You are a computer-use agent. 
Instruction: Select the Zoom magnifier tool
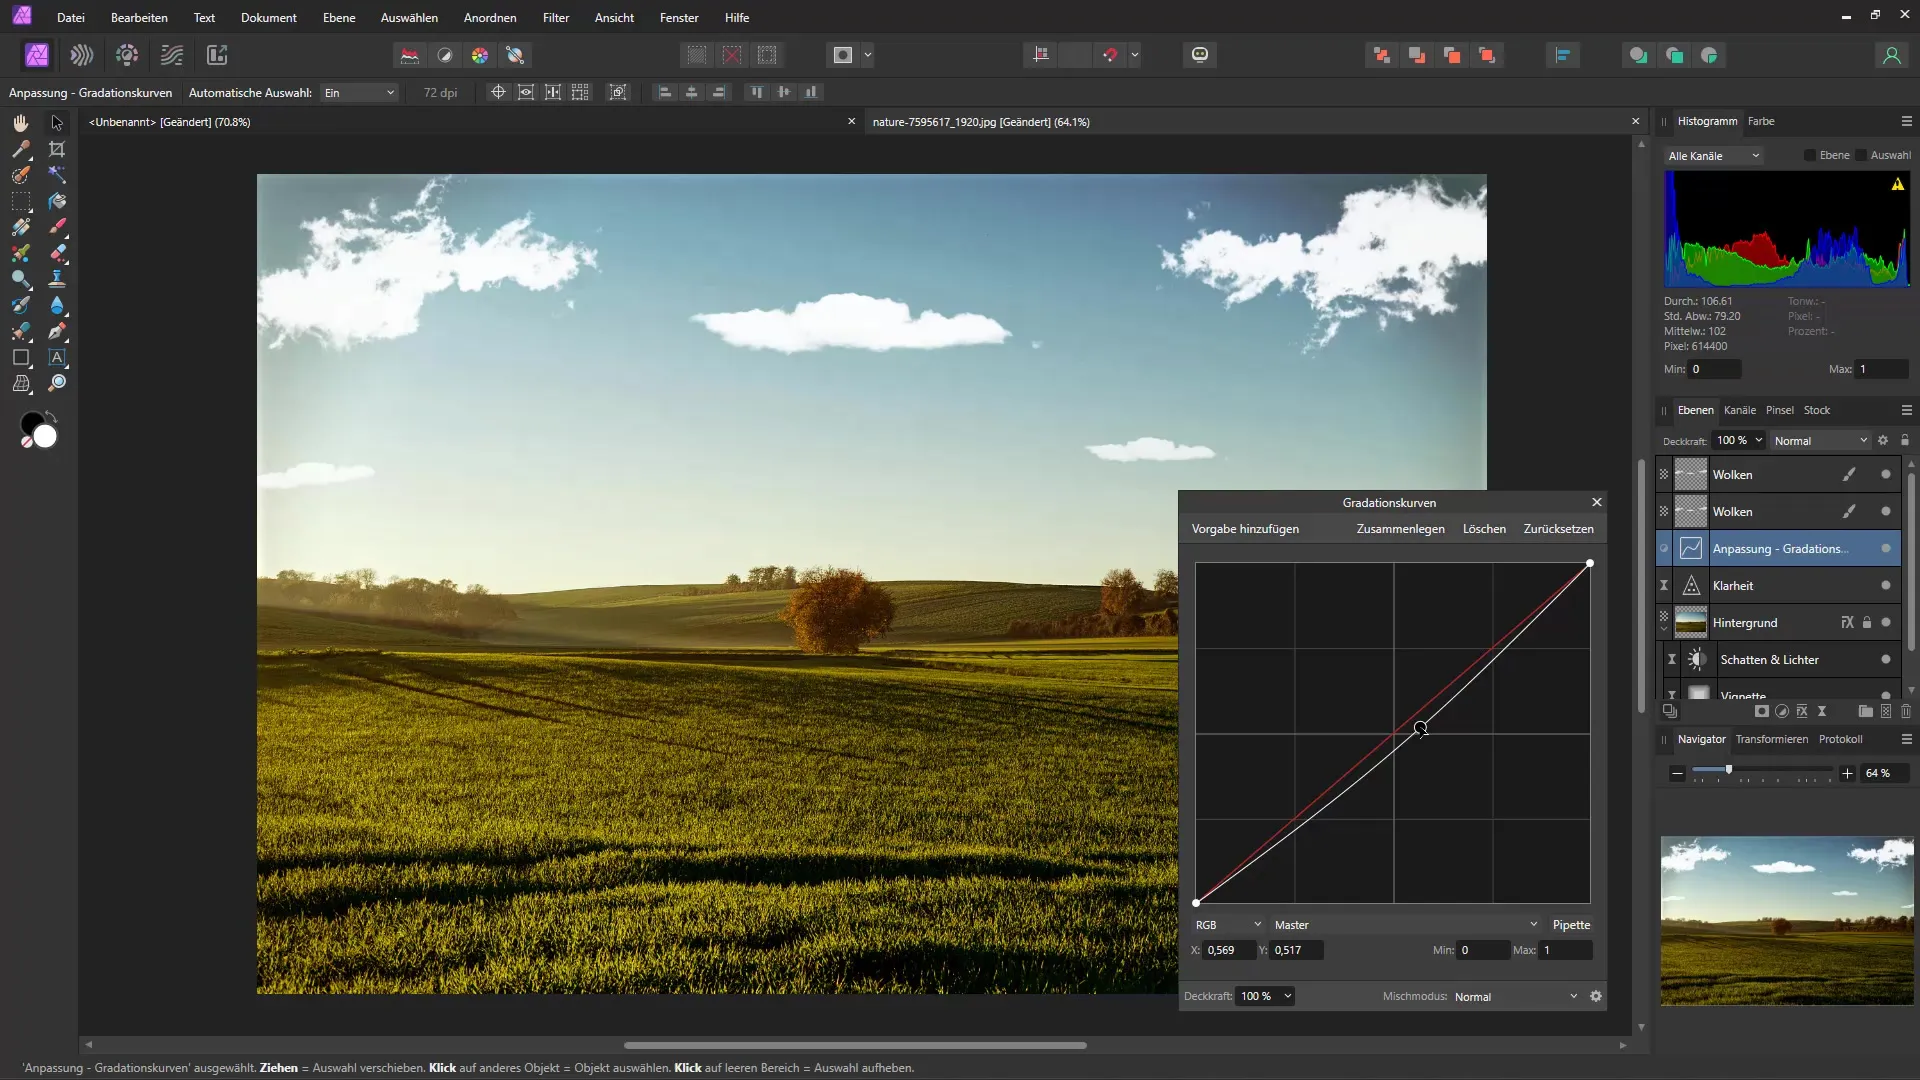click(57, 383)
